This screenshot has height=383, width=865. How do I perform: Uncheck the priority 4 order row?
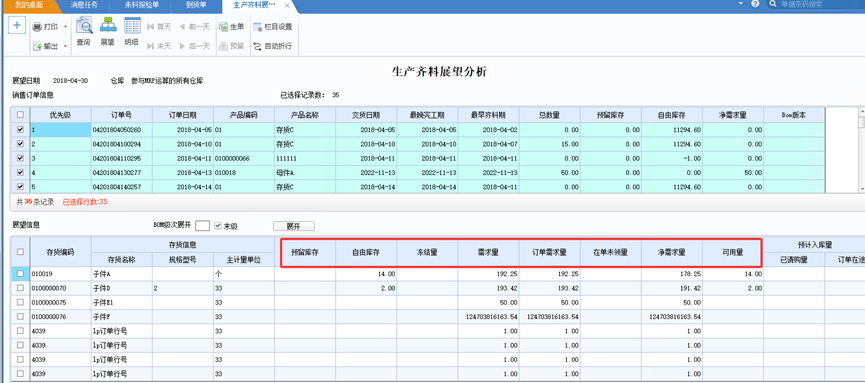21,173
